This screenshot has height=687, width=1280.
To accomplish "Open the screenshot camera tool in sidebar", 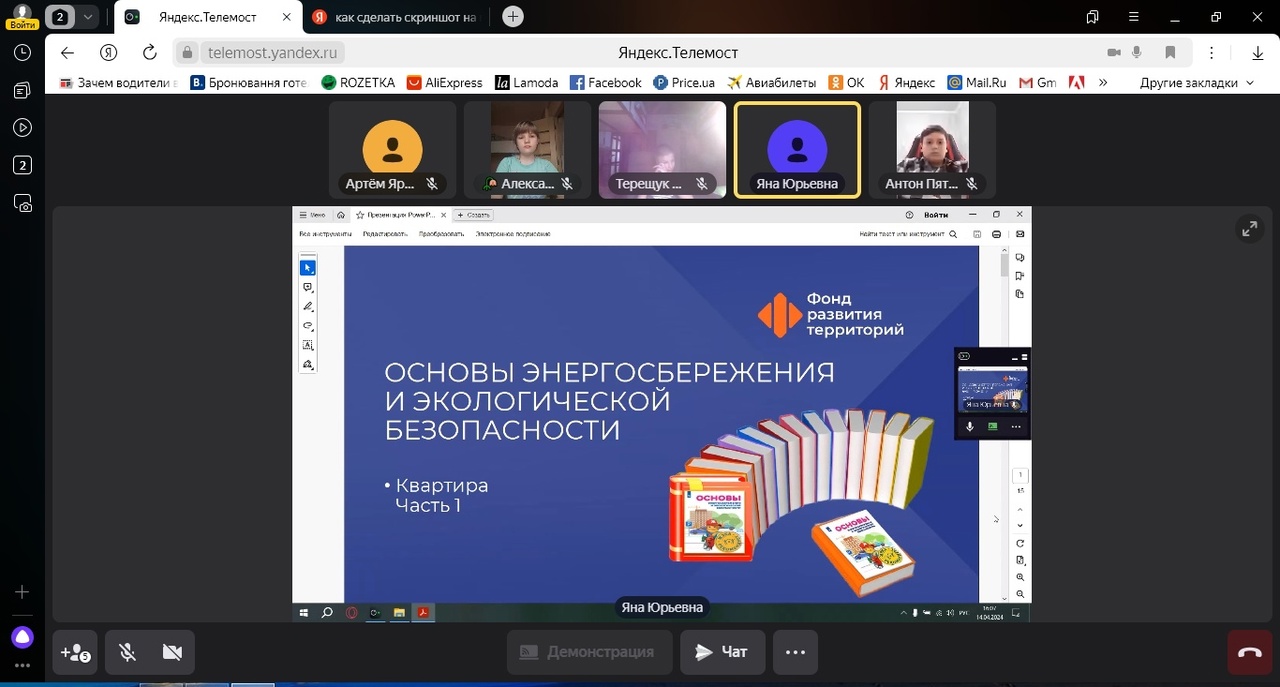I will pos(22,203).
